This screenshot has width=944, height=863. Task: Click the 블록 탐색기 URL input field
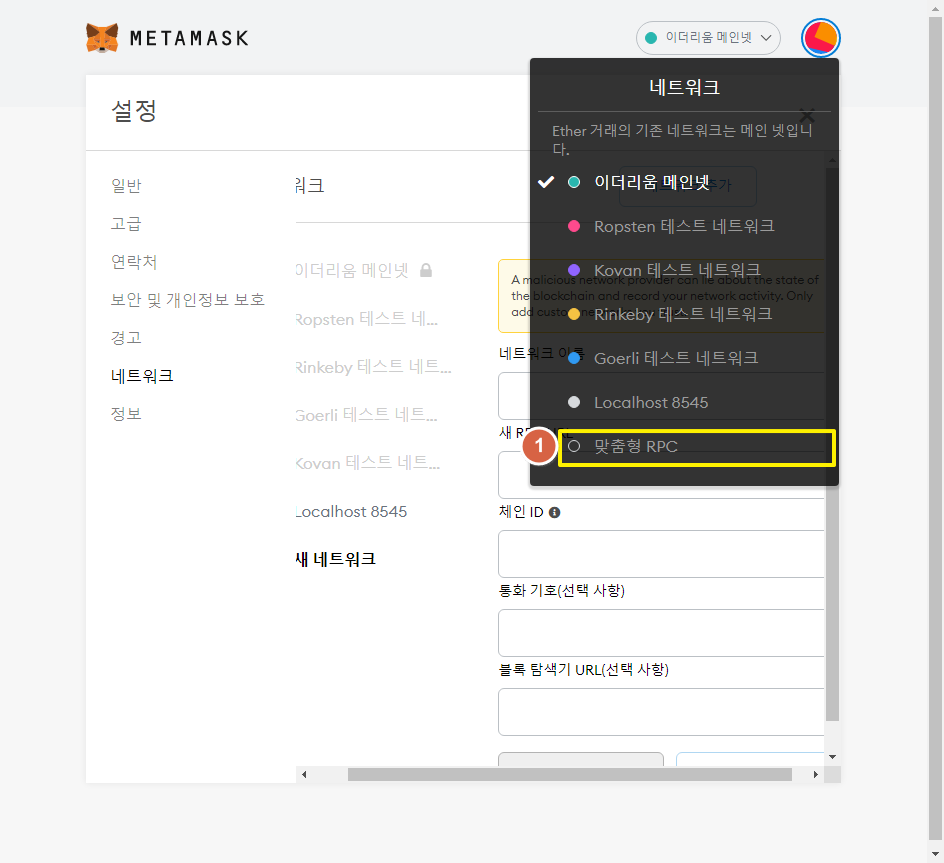661,712
